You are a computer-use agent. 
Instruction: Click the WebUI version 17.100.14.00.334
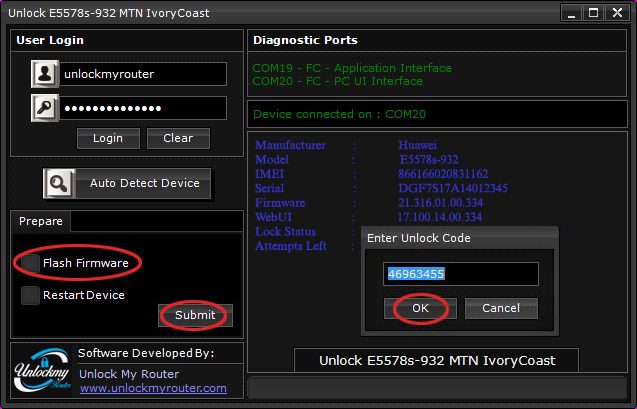[440, 217]
